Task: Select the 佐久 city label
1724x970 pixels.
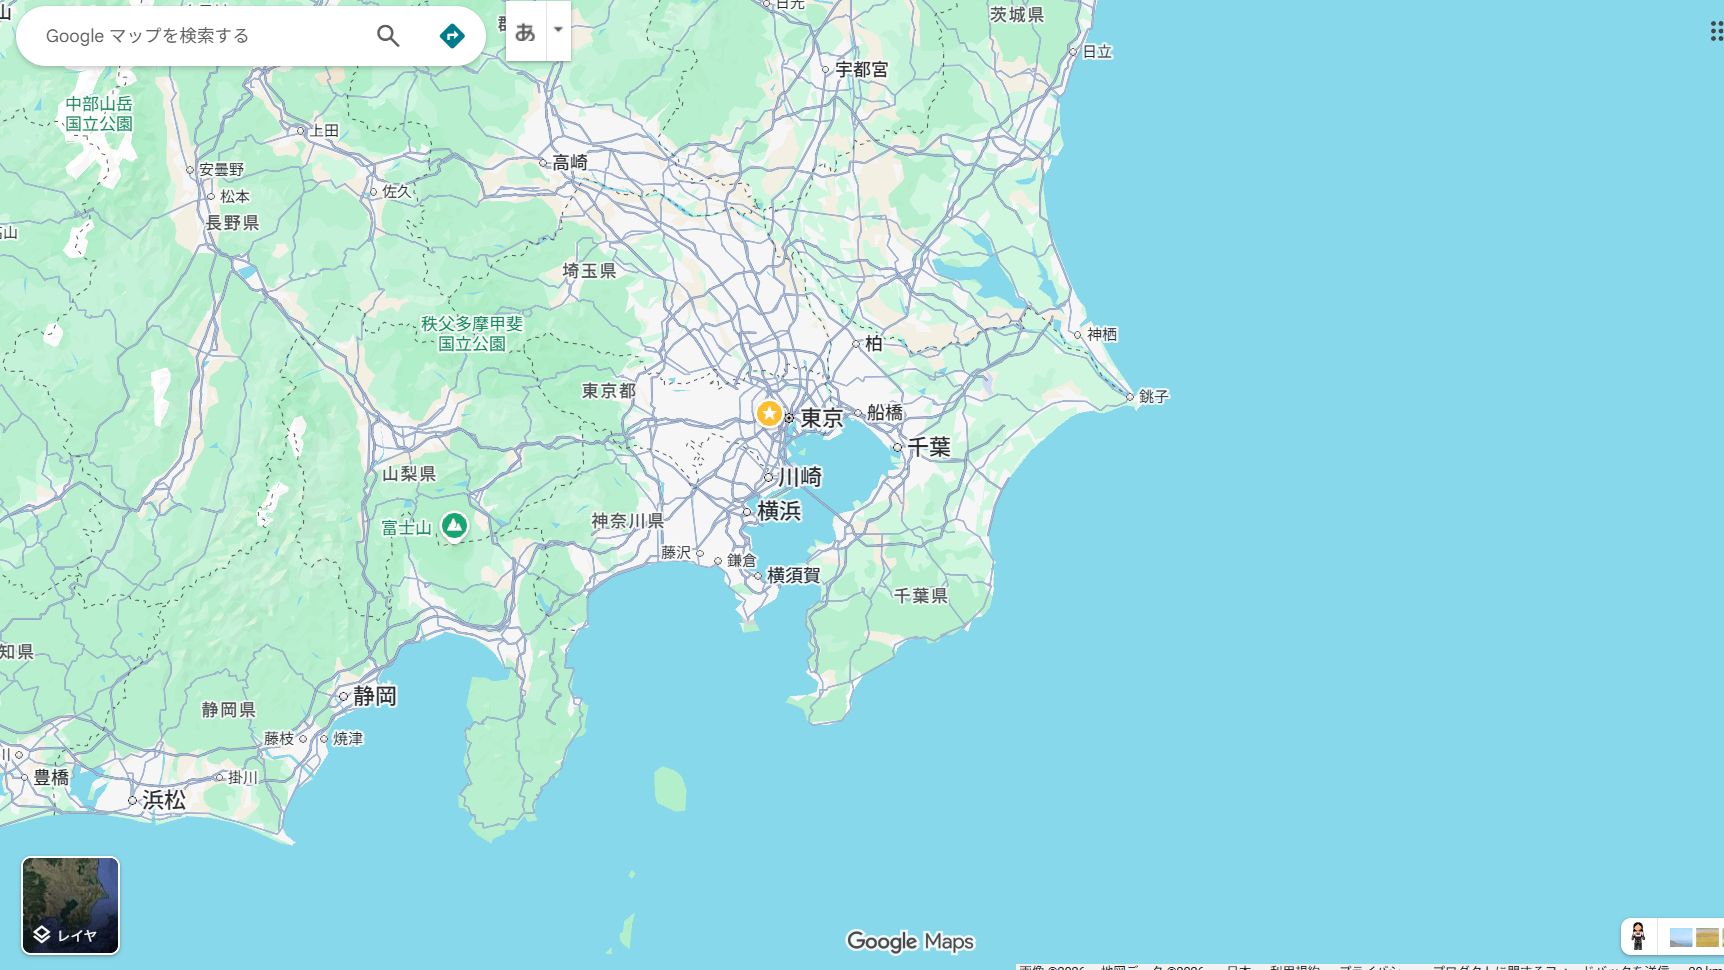Action: (x=397, y=191)
